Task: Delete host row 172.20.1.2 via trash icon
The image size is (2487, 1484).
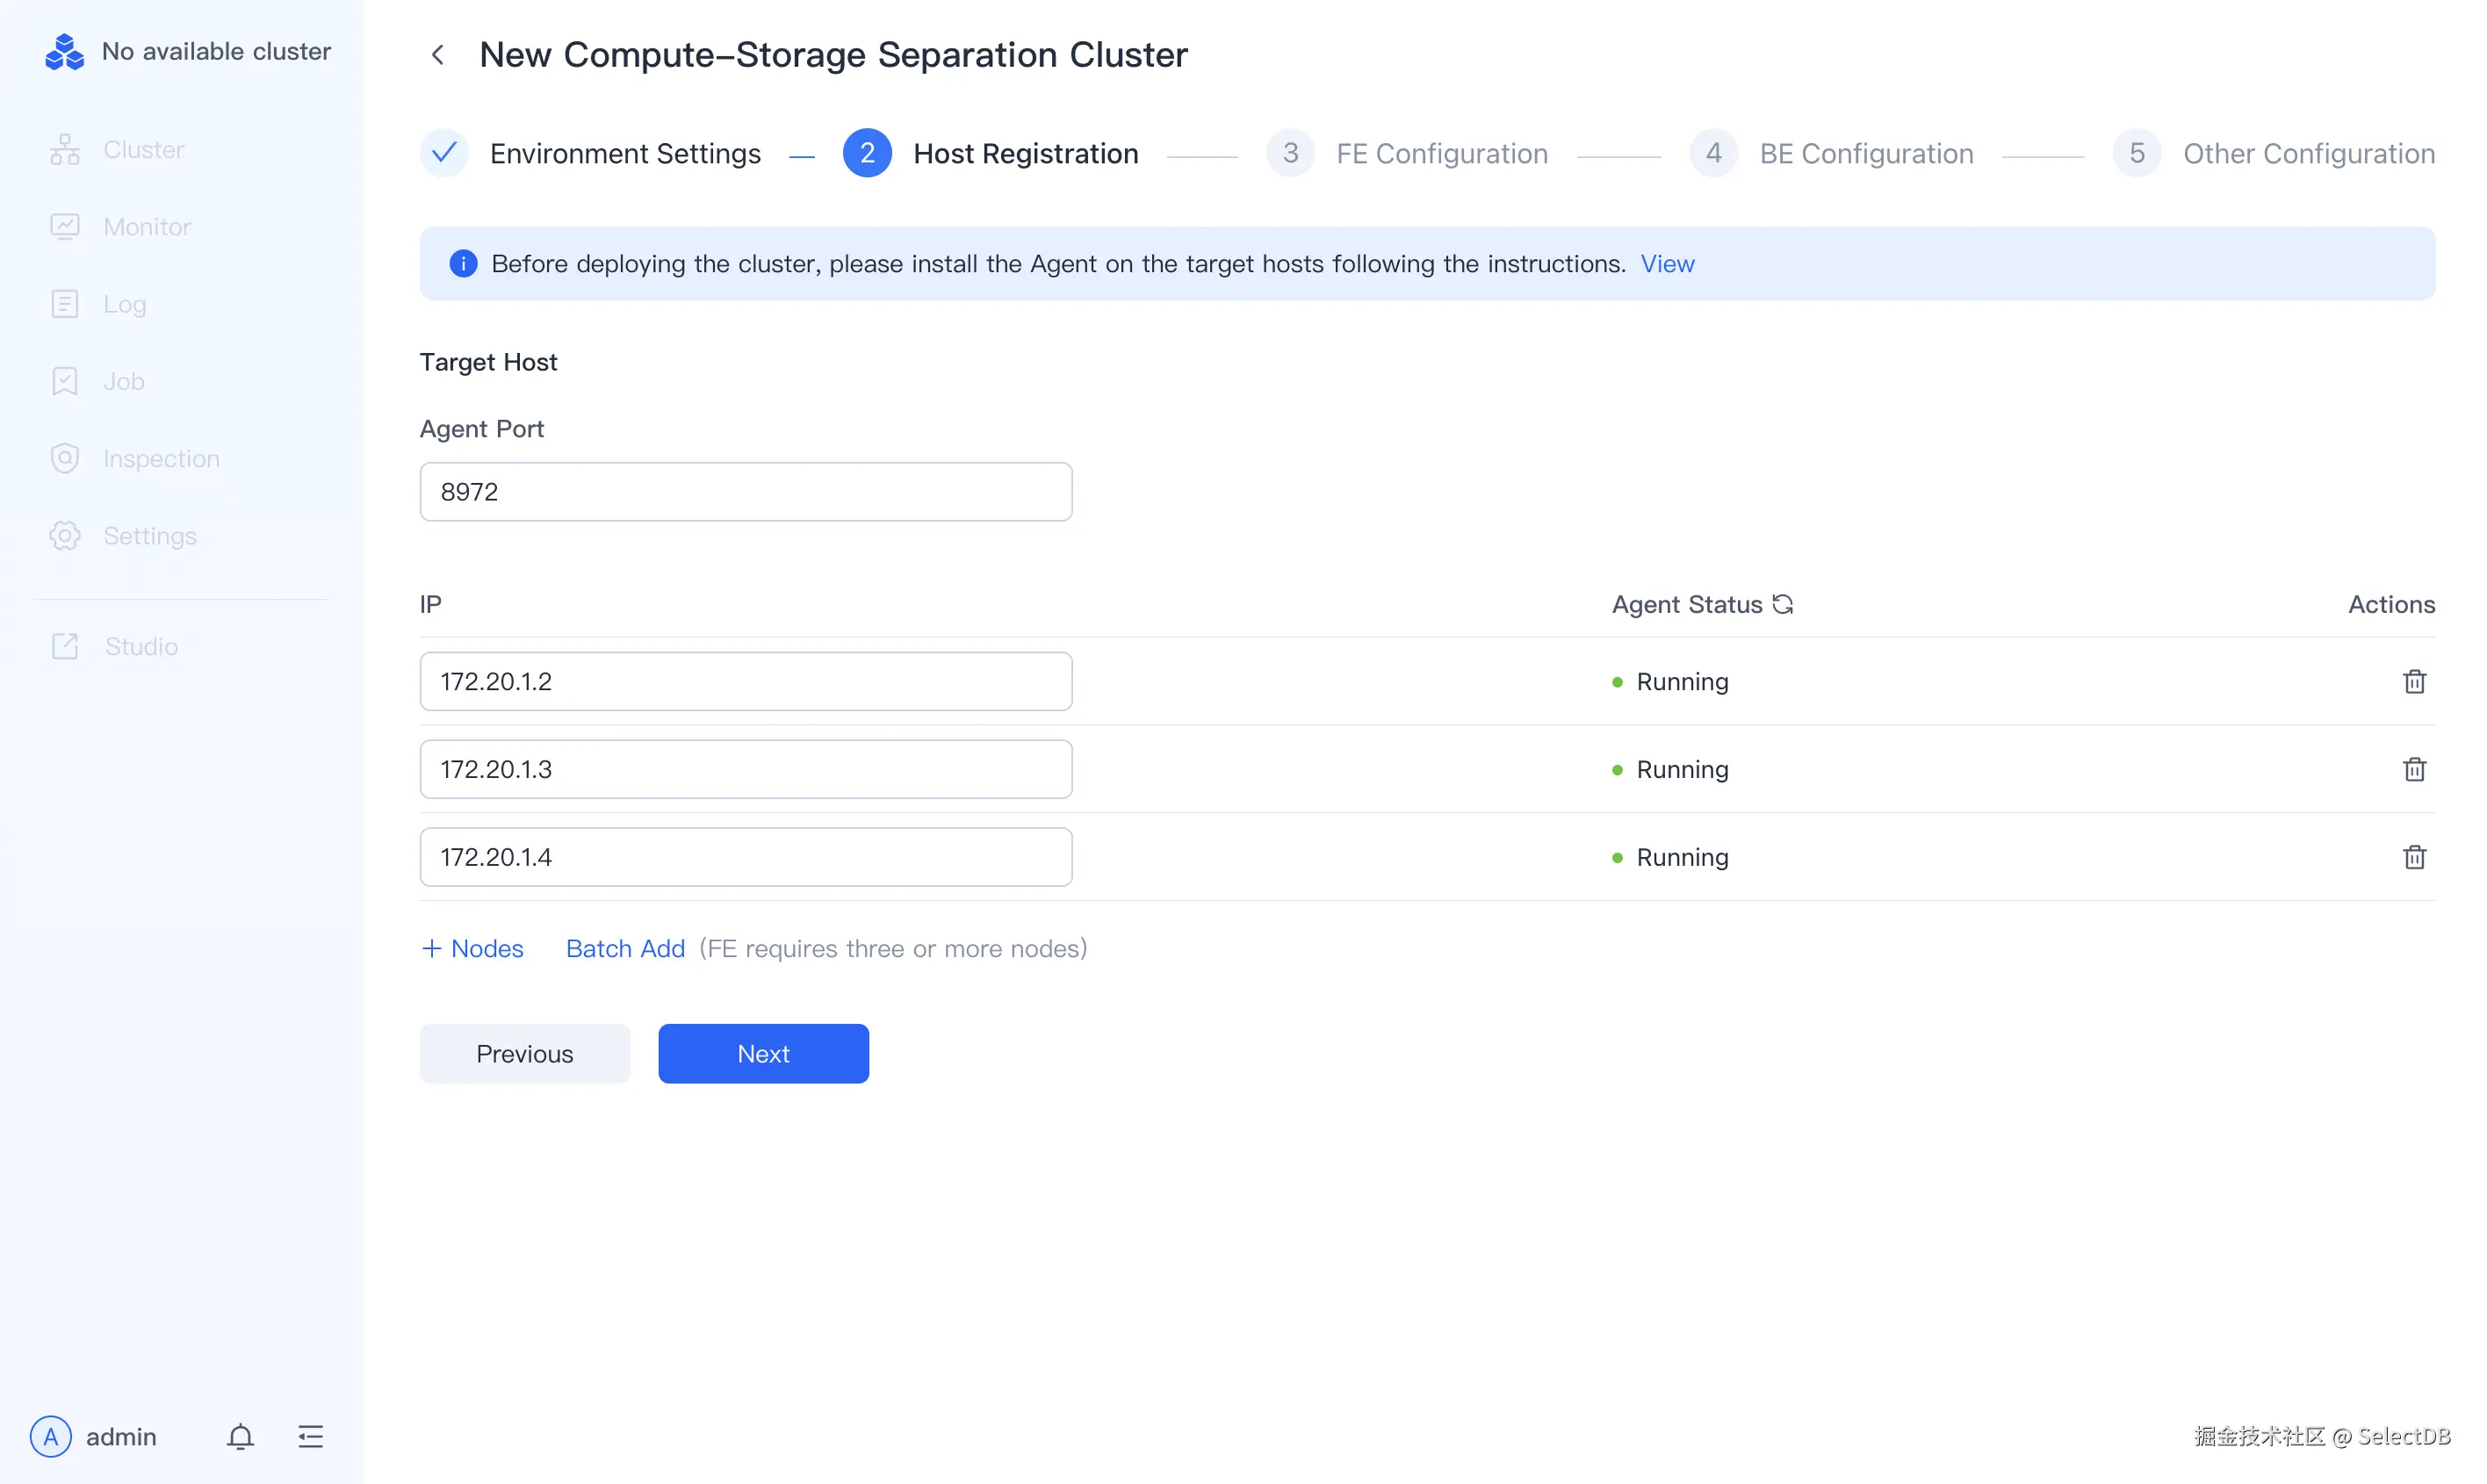Action: click(2413, 682)
